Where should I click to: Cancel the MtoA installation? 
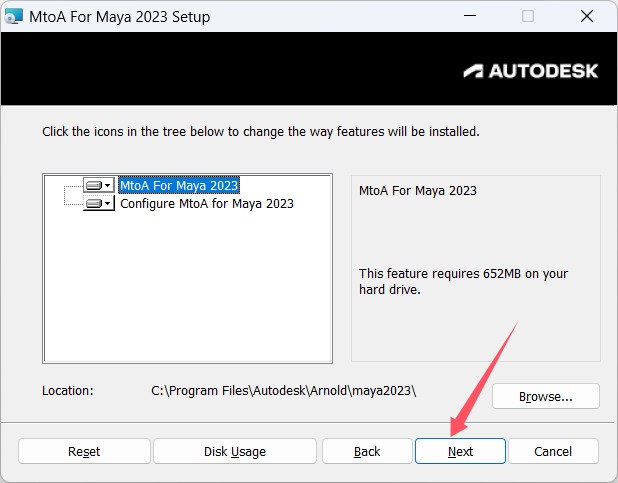553,451
